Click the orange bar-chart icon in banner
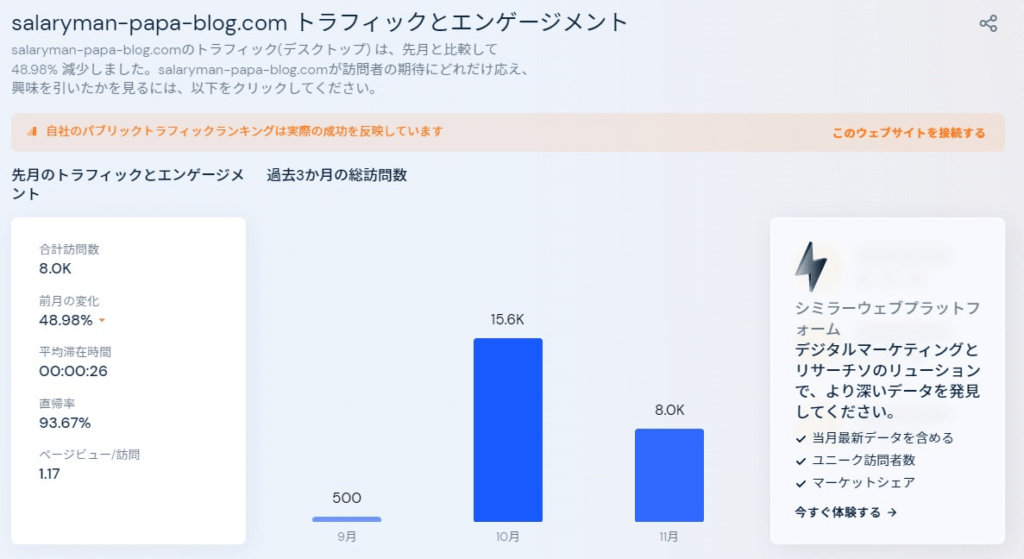The image size is (1024, 559). pos(31,131)
